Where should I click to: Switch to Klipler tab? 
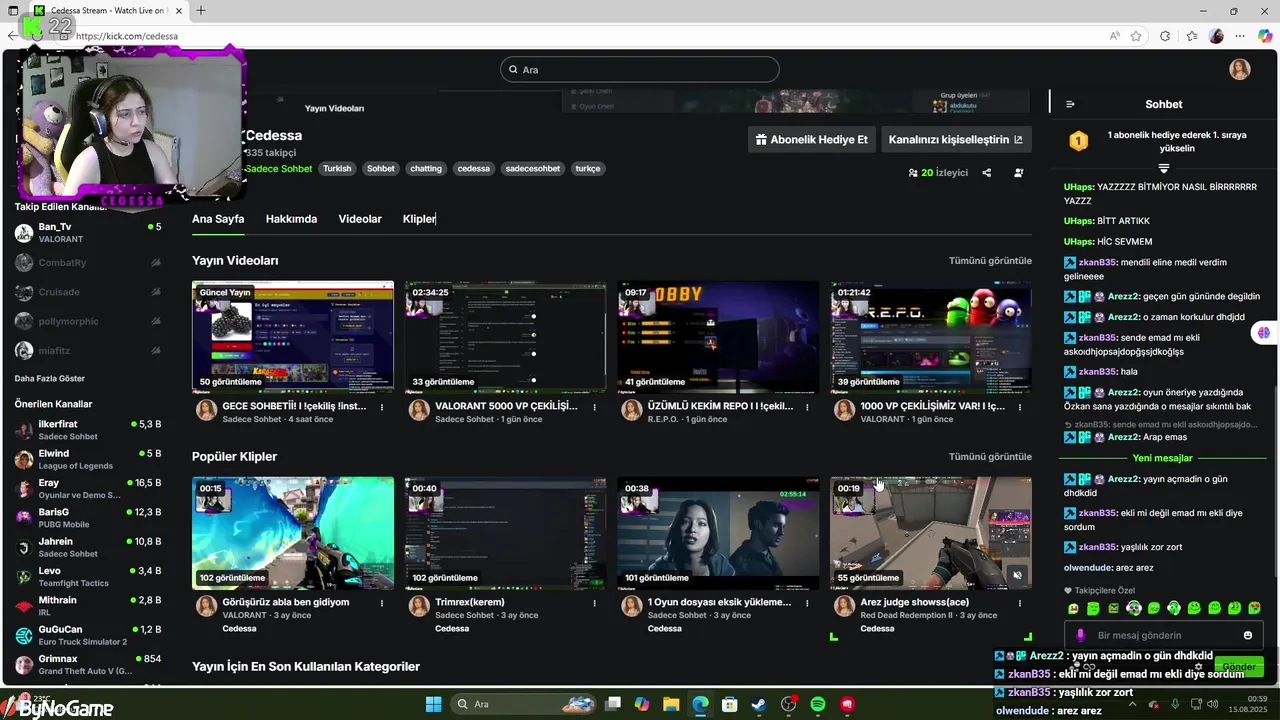coord(419,219)
